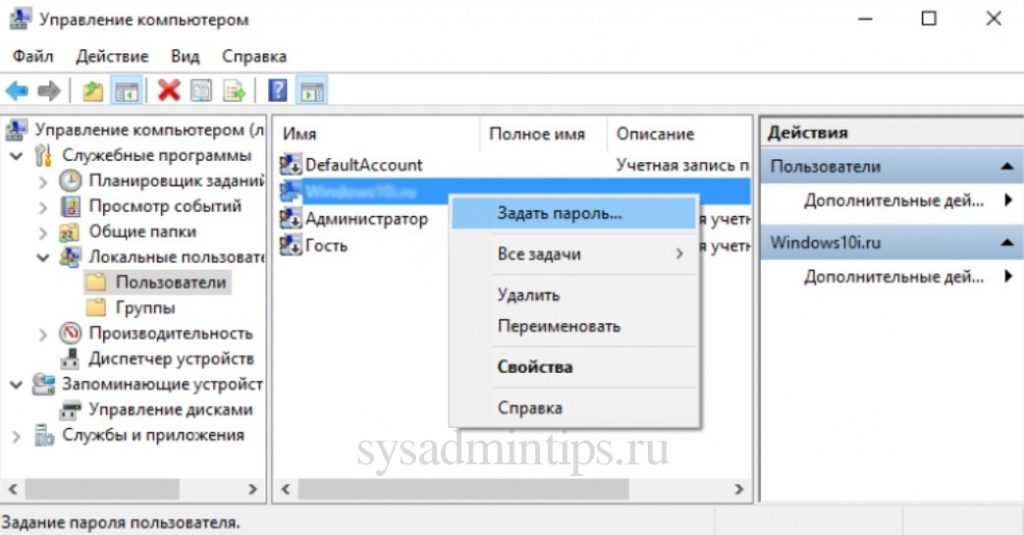The height and width of the screenshot is (535, 1024).
Task: Choose Задать пароль... in context menu
Action: click(x=559, y=213)
